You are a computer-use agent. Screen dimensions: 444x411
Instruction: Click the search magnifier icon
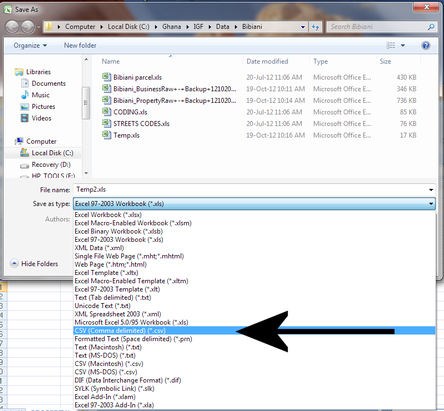(x=431, y=27)
